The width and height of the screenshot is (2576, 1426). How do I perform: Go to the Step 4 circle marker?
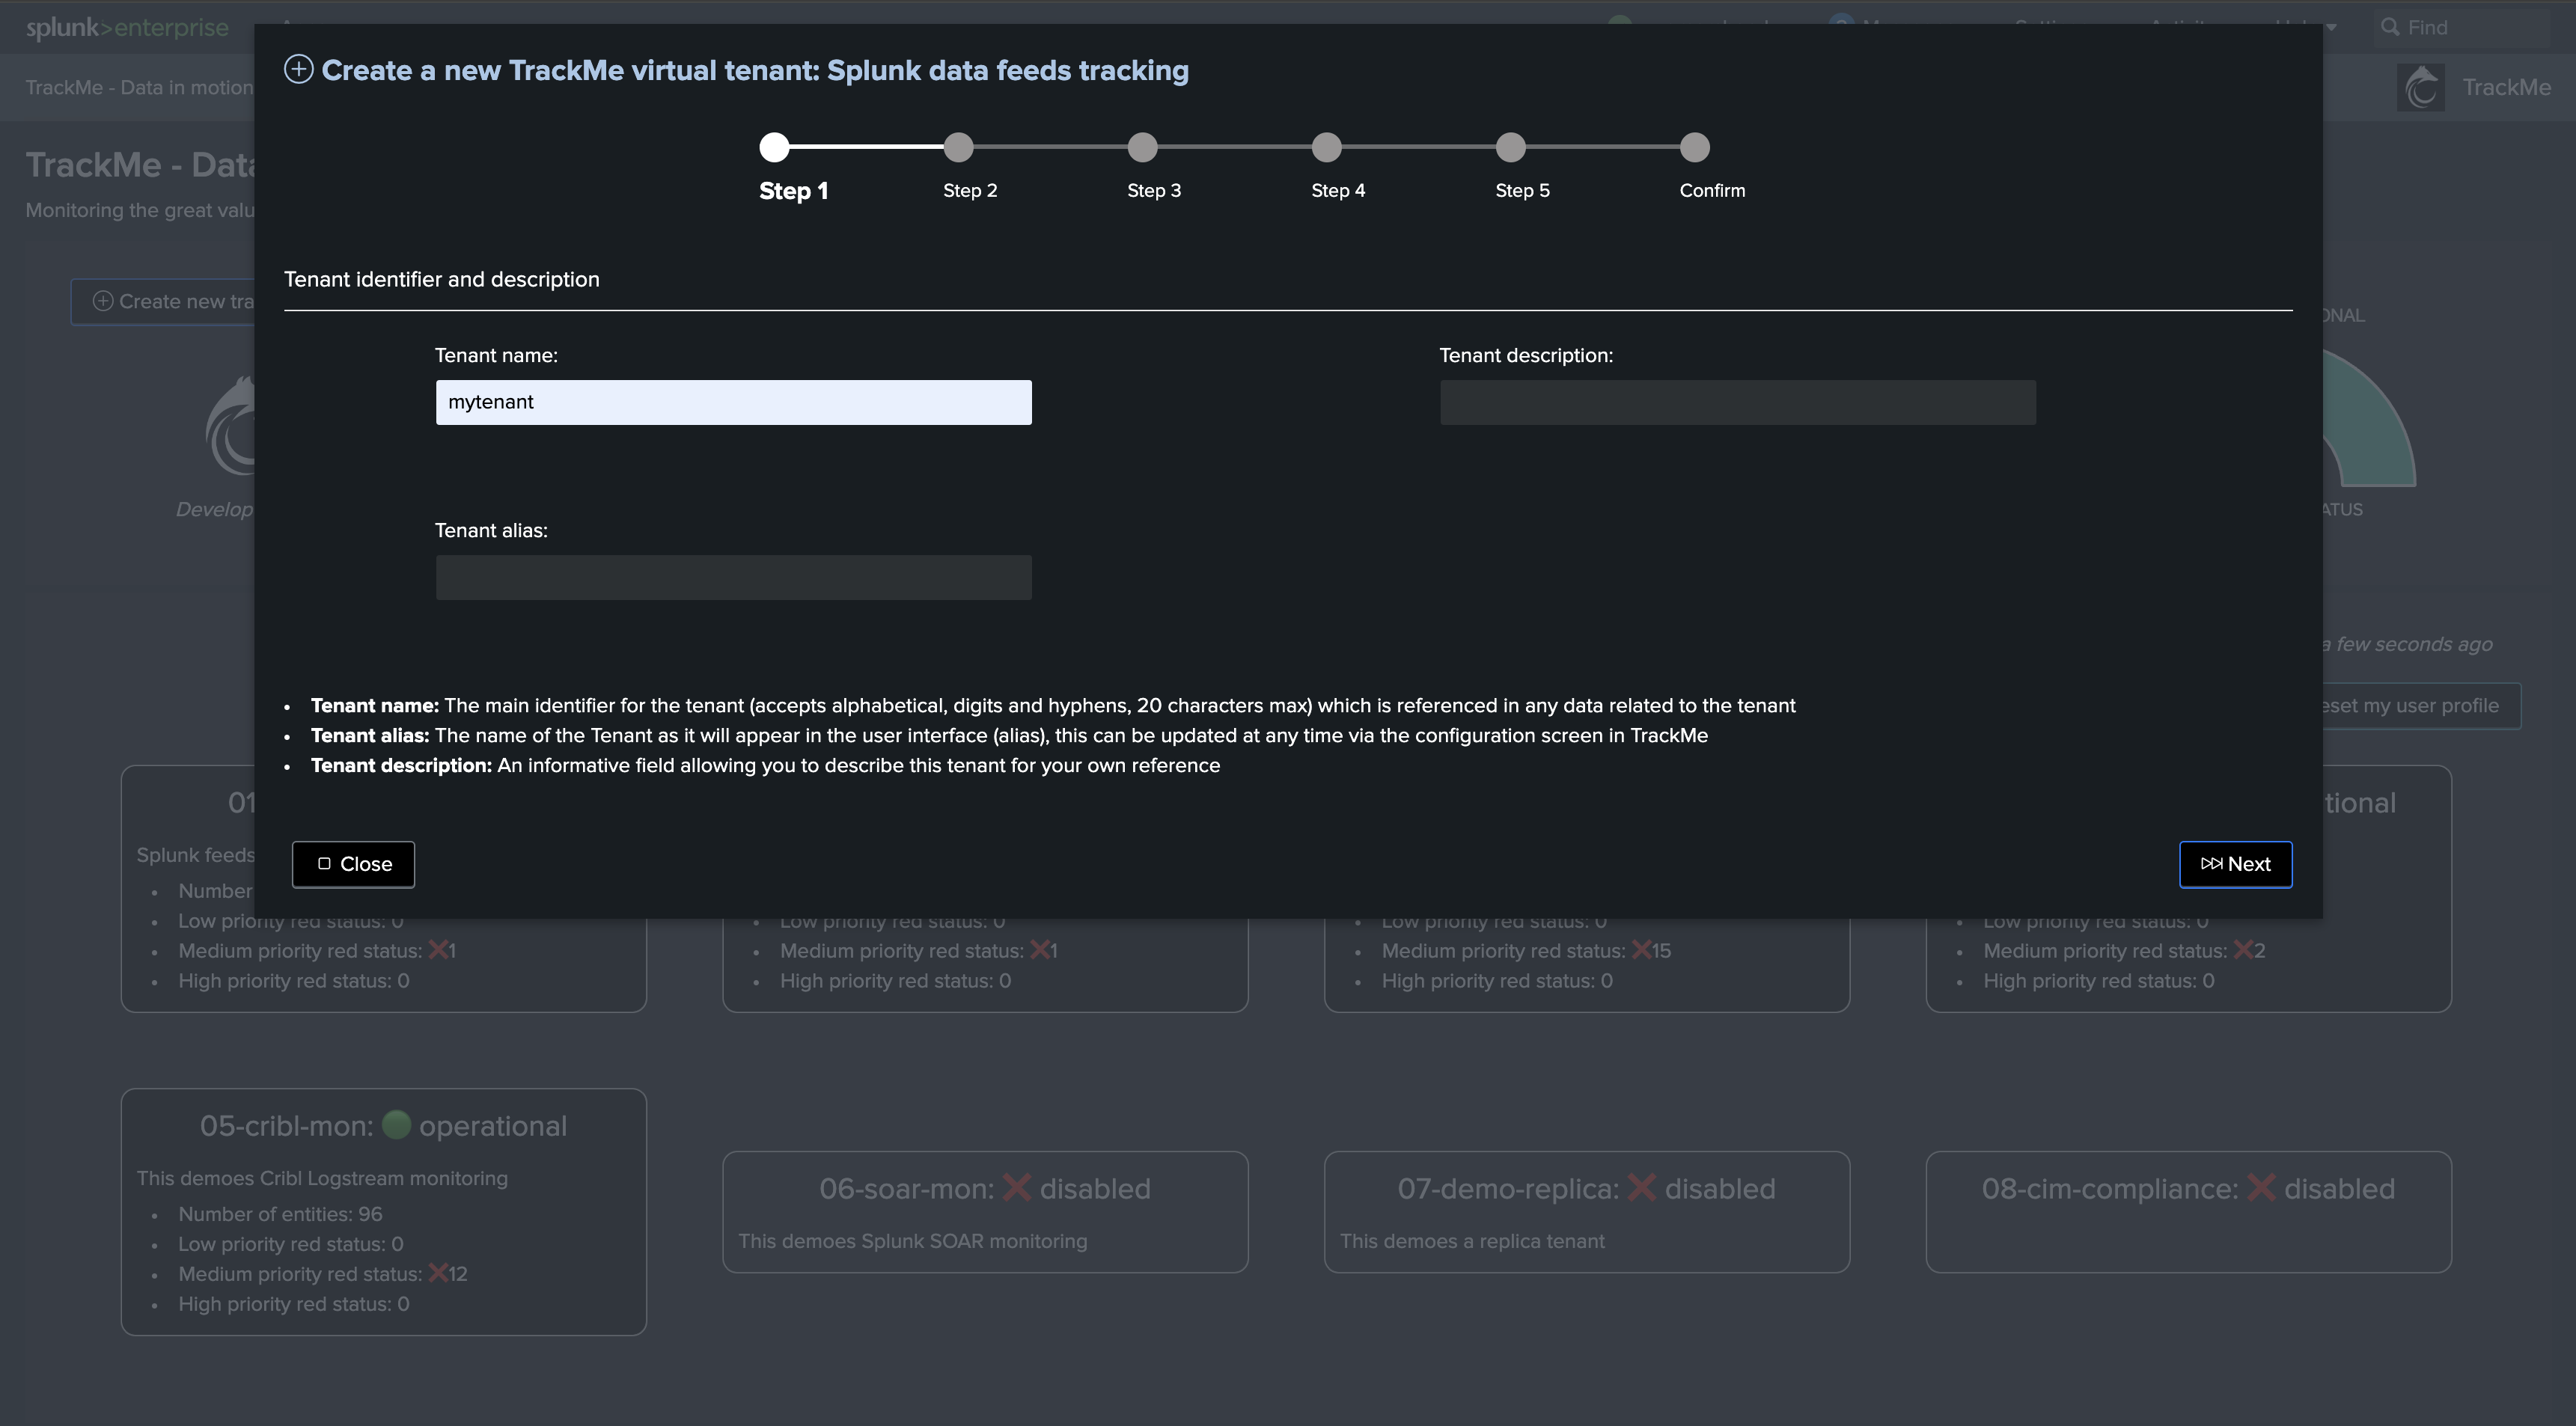pyautogui.click(x=1326, y=147)
